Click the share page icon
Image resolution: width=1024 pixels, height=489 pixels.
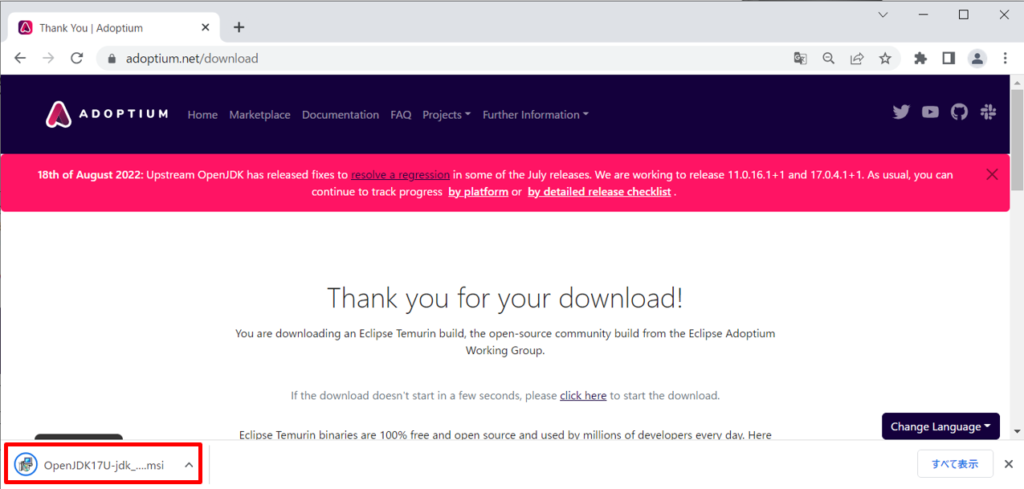point(856,58)
